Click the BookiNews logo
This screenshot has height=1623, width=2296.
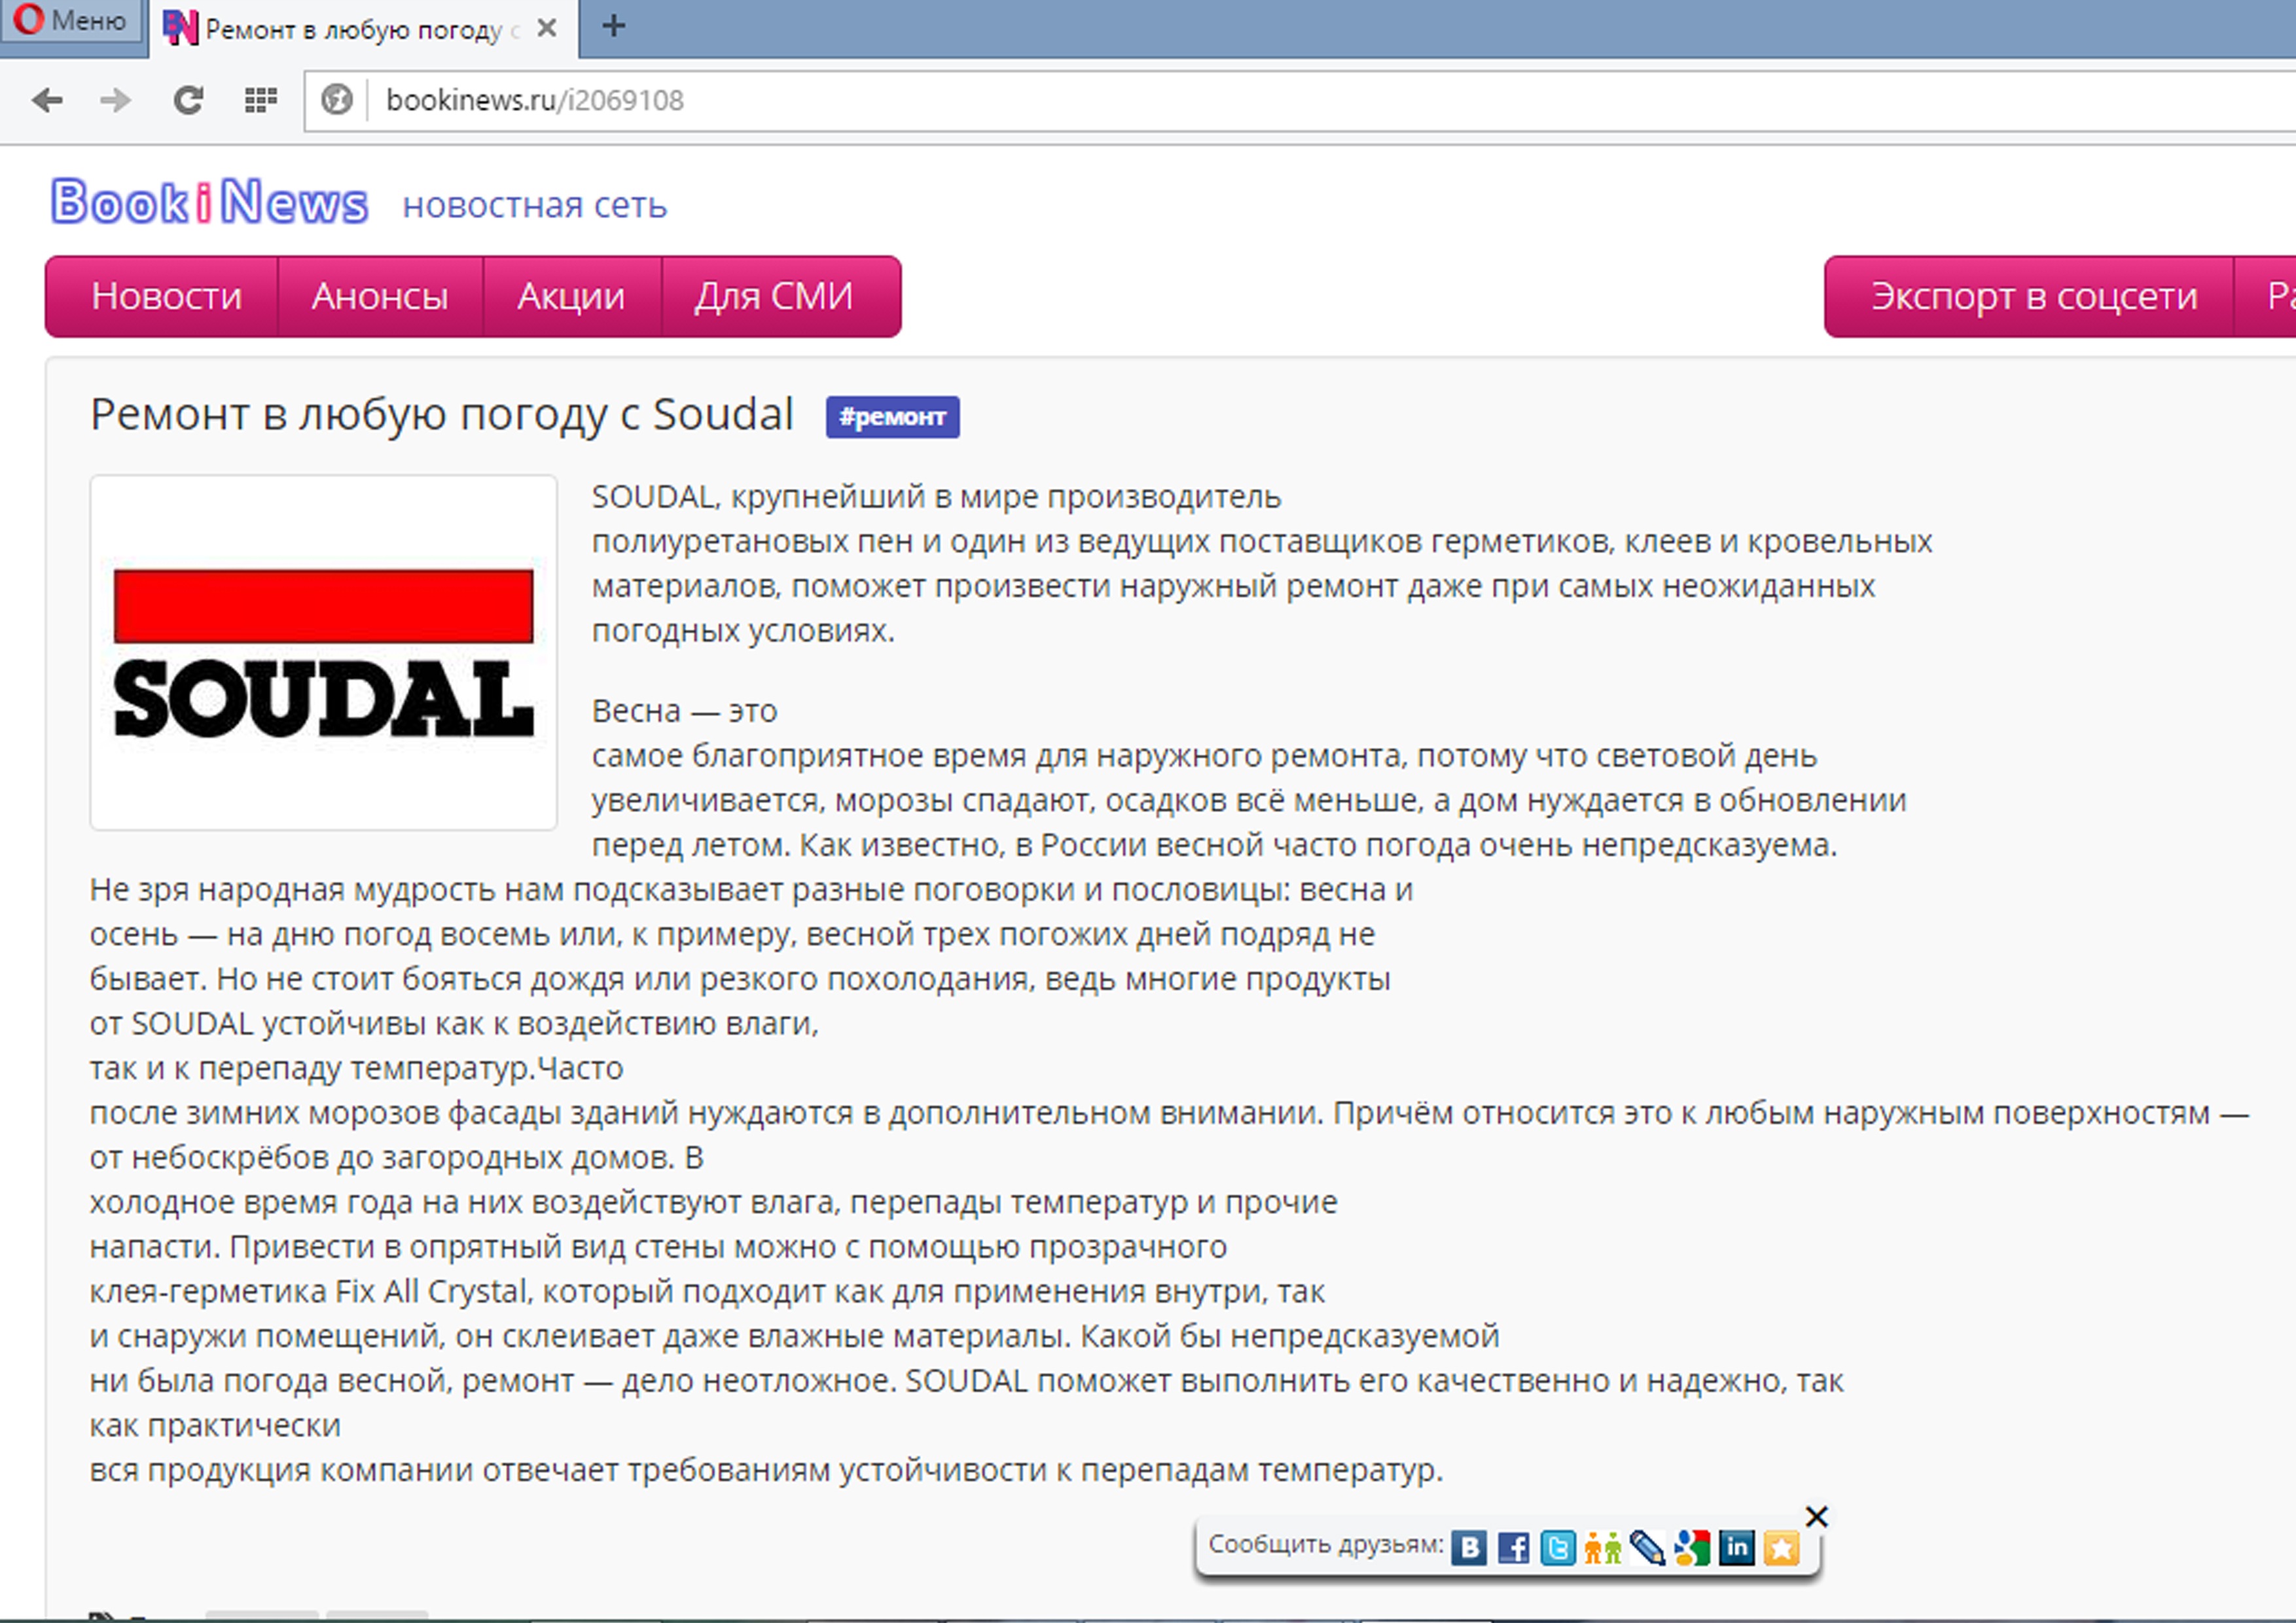[x=210, y=202]
